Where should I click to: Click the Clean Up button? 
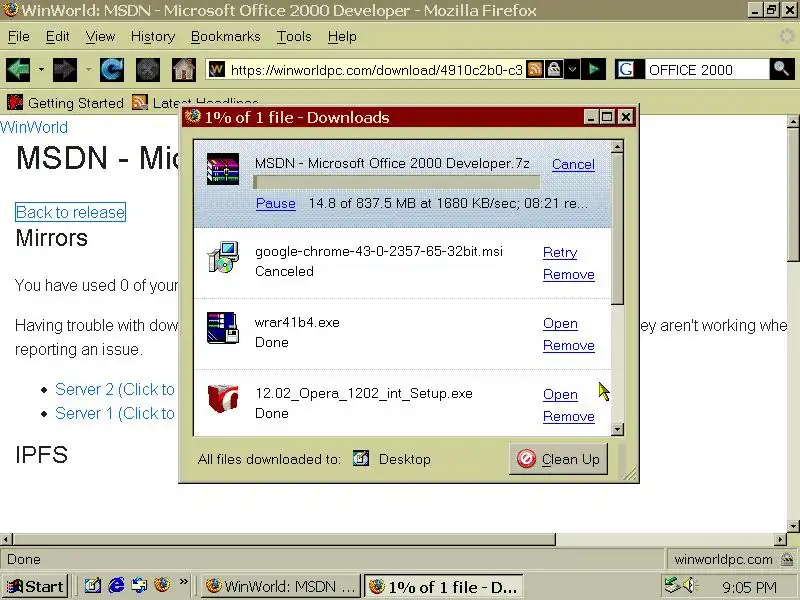pyautogui.click(x=558, y=459)
